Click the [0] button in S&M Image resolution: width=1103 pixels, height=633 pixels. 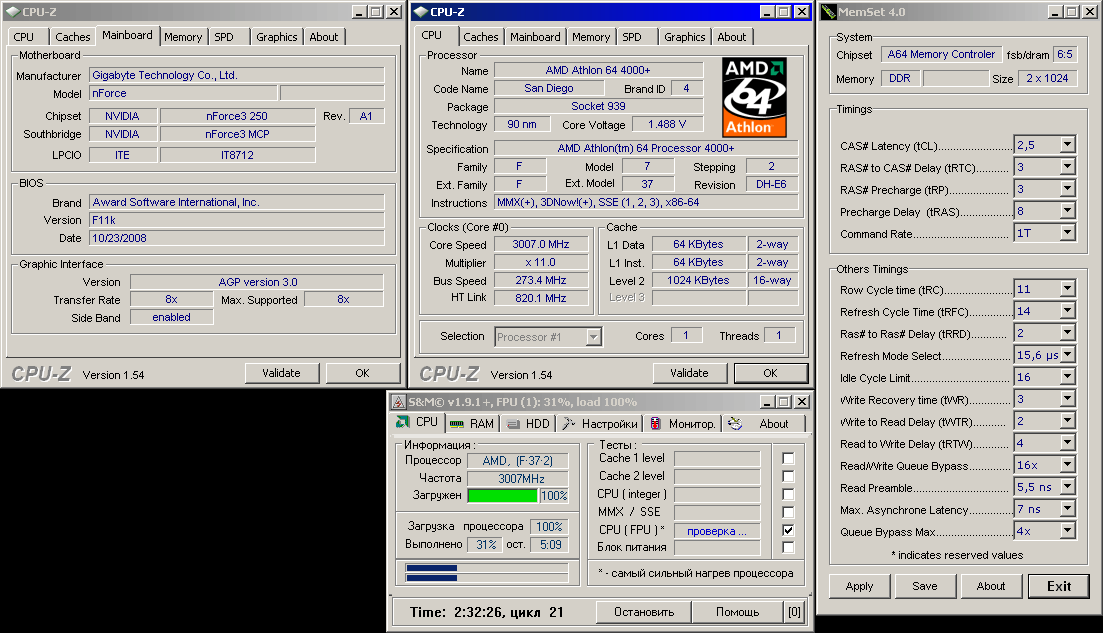(794, 612)
